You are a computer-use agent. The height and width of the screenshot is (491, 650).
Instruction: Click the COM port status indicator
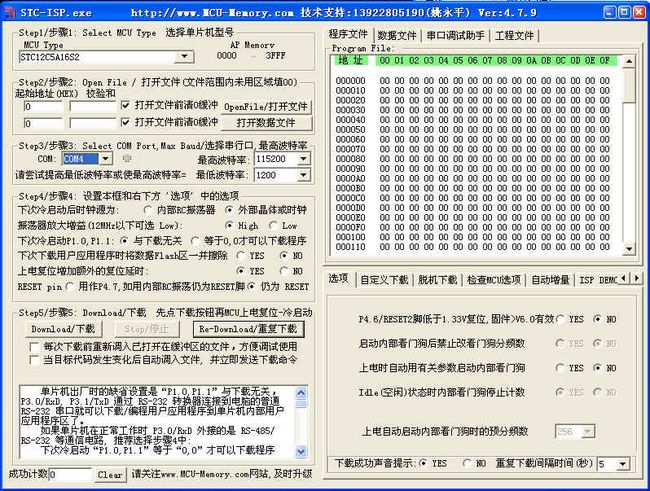(x=127, y=158)
